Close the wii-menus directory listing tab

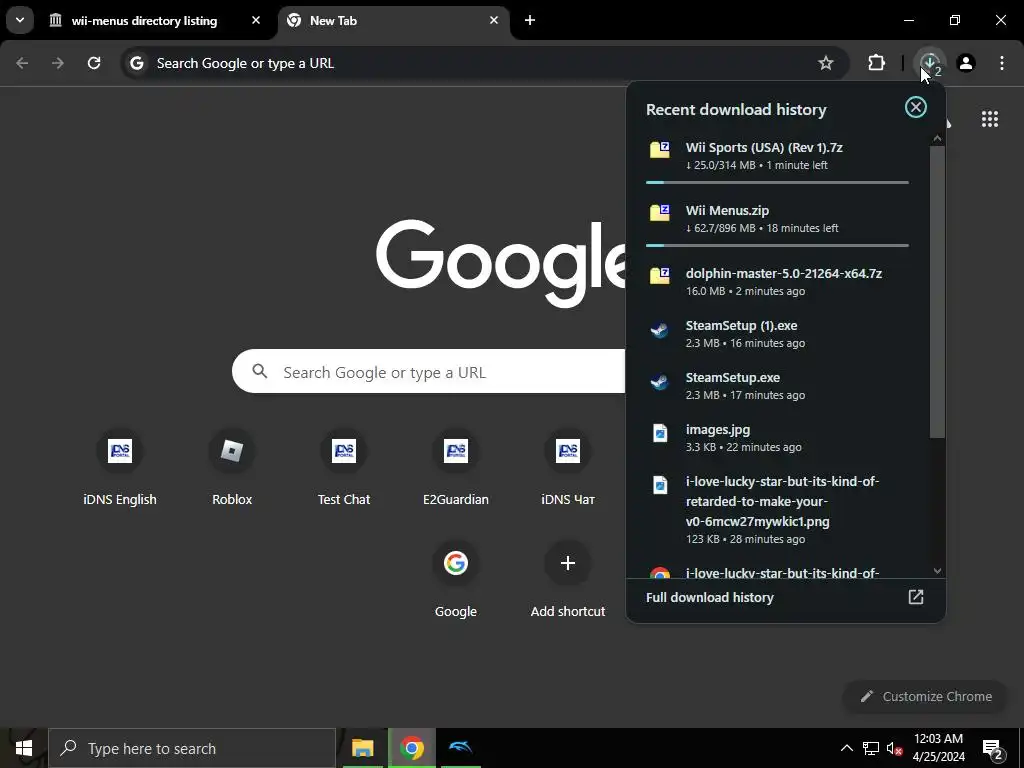[256, 20]
